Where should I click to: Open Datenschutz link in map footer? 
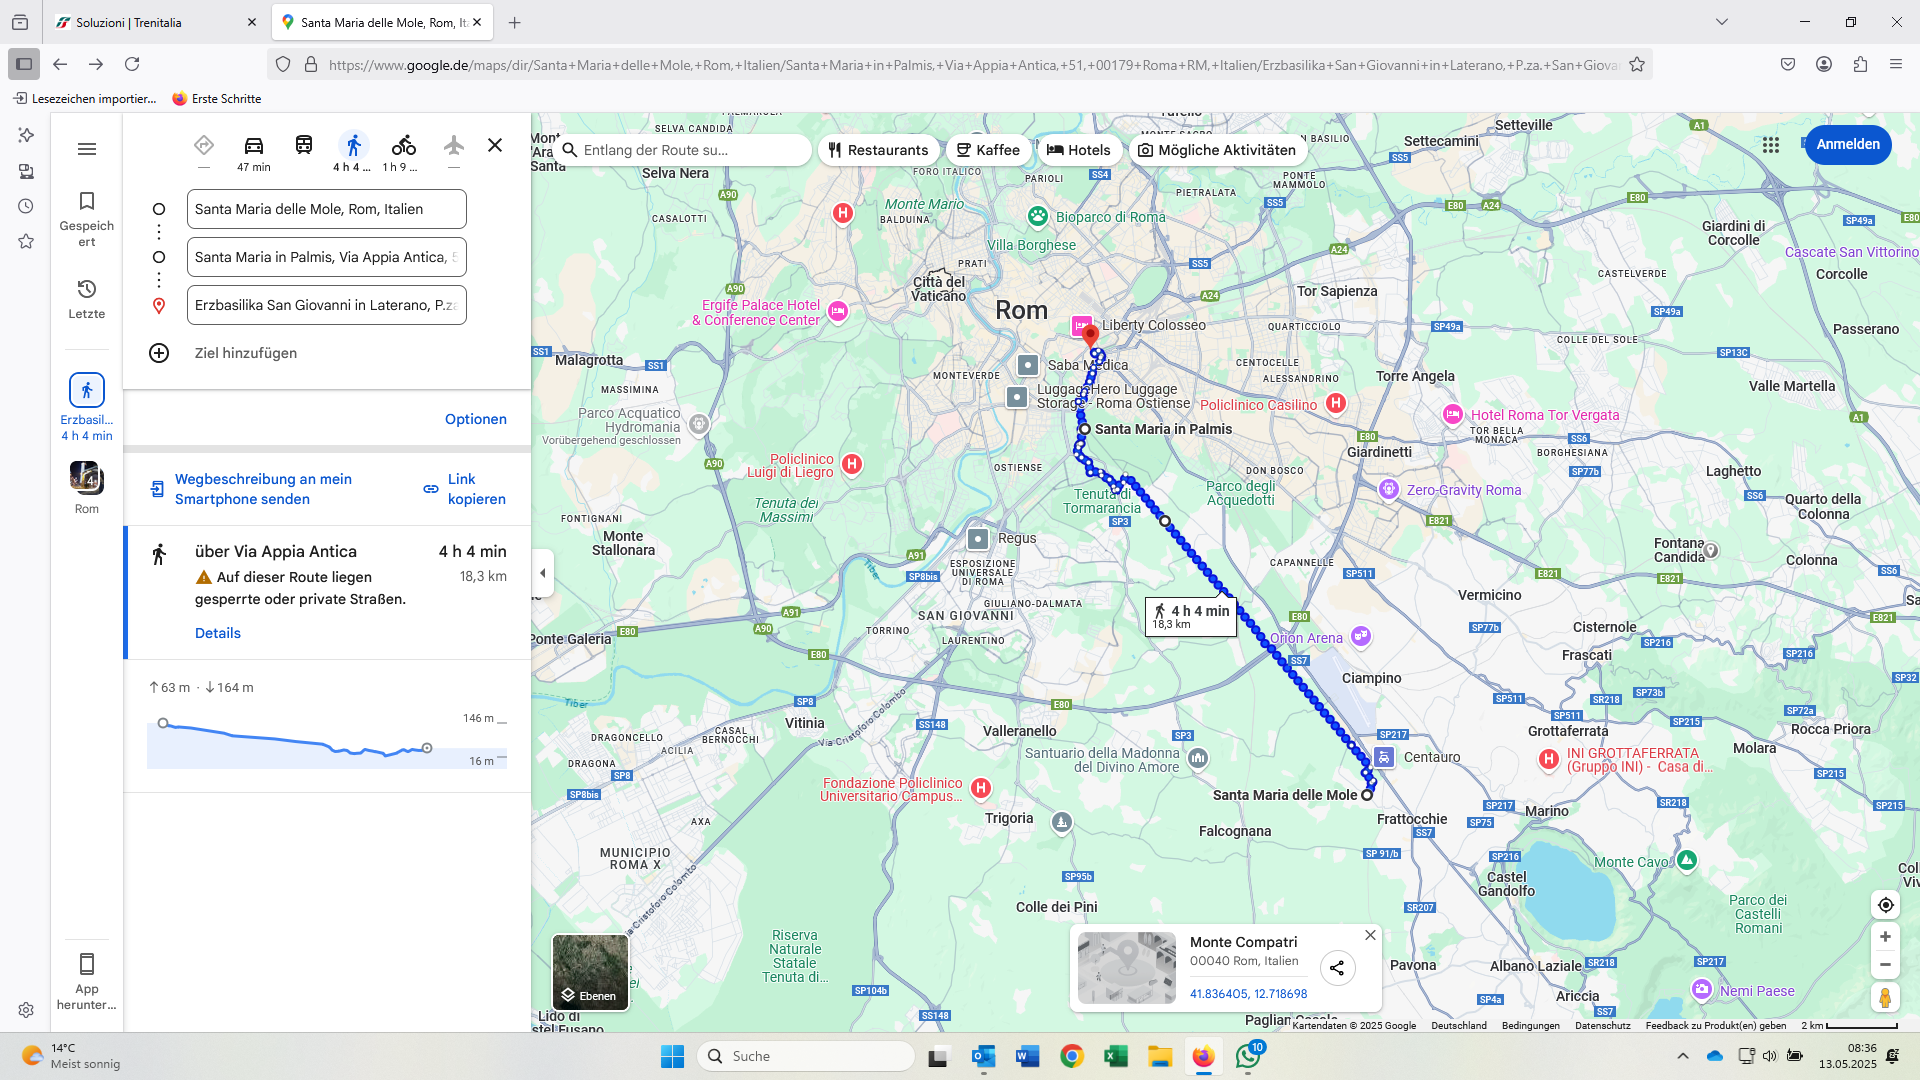pos(1603,1025)
